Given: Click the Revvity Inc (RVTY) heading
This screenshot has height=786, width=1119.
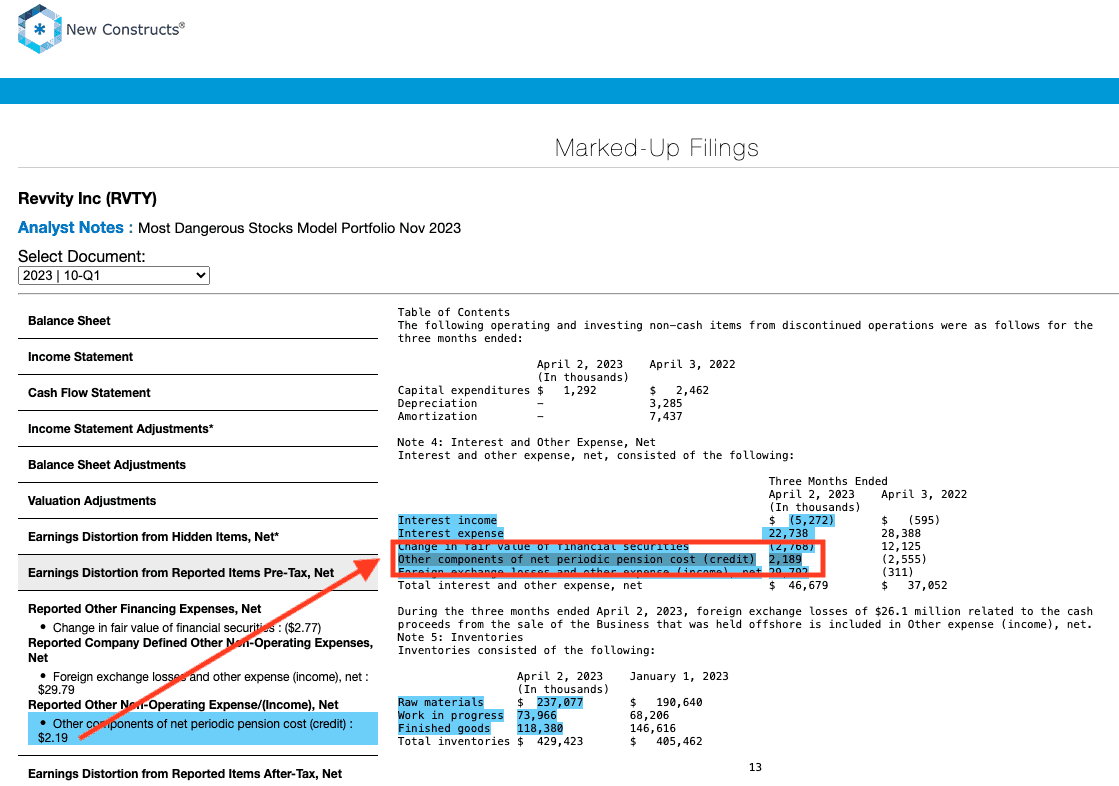Looking at the screenshot, I should point(87,198).
